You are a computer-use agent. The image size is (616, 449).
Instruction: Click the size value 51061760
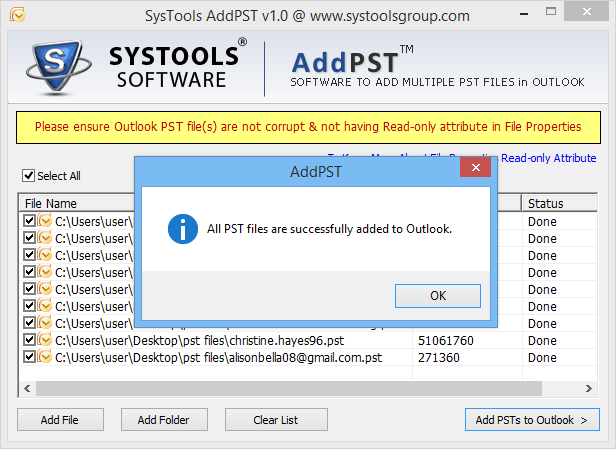tap(446, 341)
